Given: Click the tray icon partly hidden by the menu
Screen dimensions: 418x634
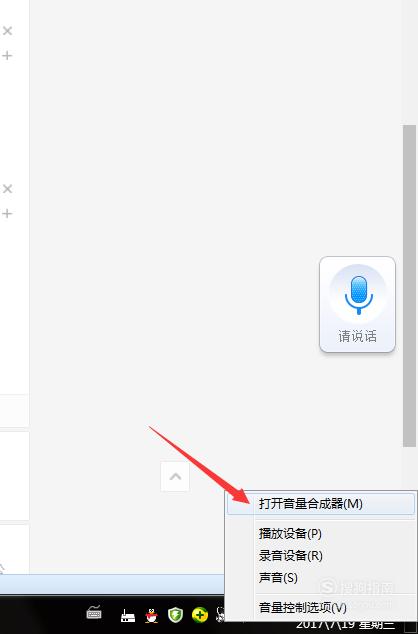Looking at the screenshot, I should coord(220,615).
